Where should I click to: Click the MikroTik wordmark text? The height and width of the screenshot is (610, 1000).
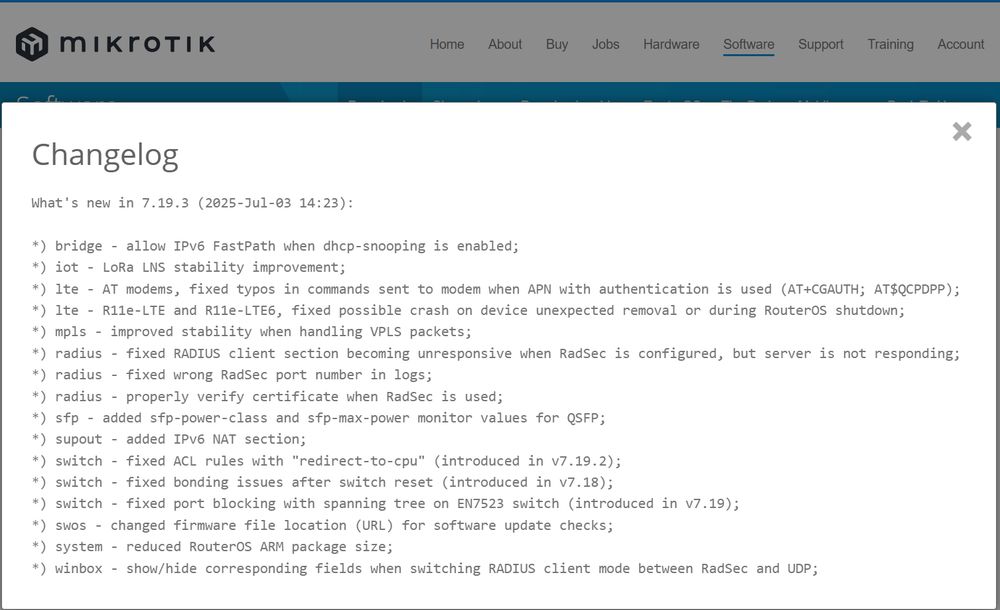138,44
